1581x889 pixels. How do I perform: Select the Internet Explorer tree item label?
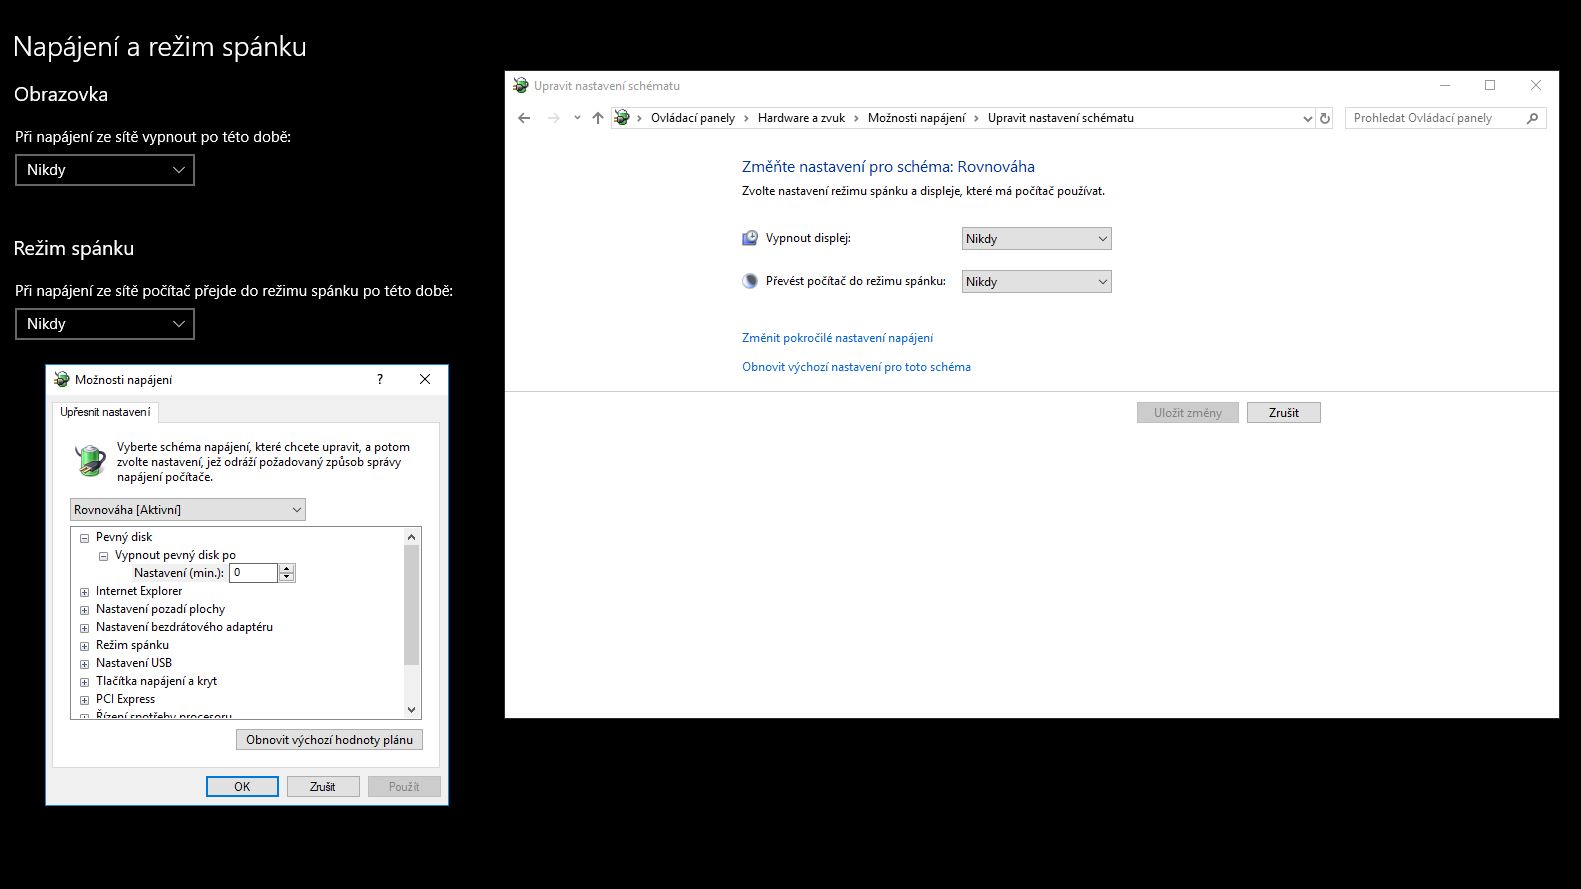[139, 591]
